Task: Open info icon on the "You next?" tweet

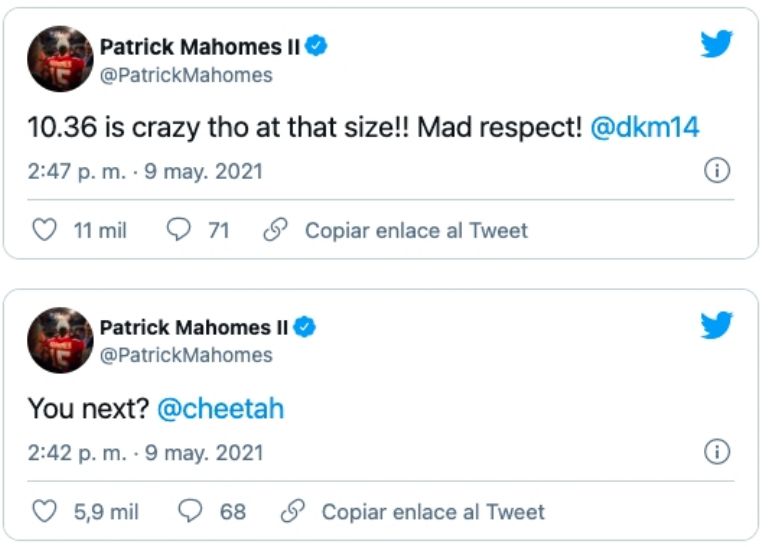Action: click(x=716, y=453)
